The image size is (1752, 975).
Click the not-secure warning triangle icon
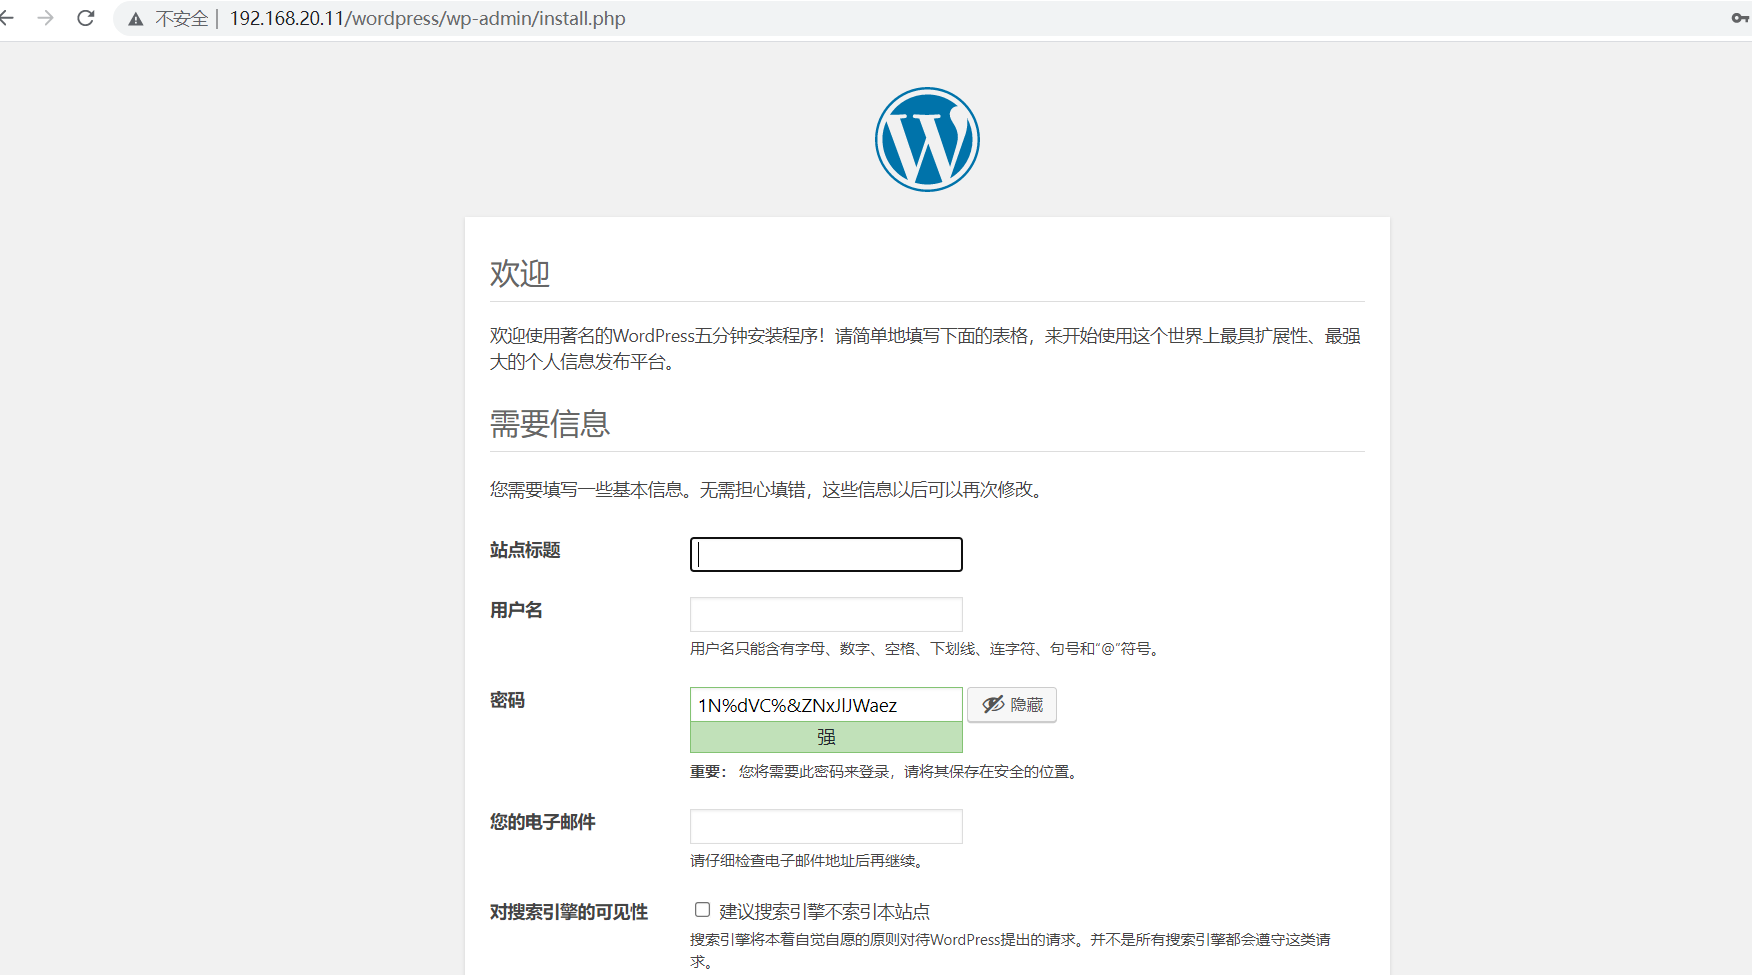pos(136,19)
